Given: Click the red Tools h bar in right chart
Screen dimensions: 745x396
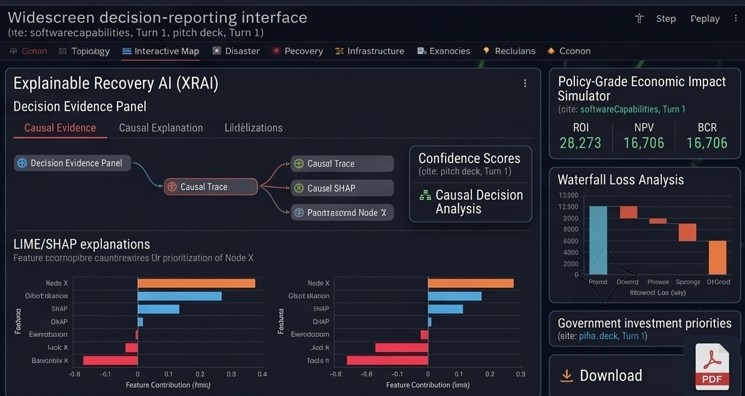Looking at the screenshot, I should [x=387, y=360].
